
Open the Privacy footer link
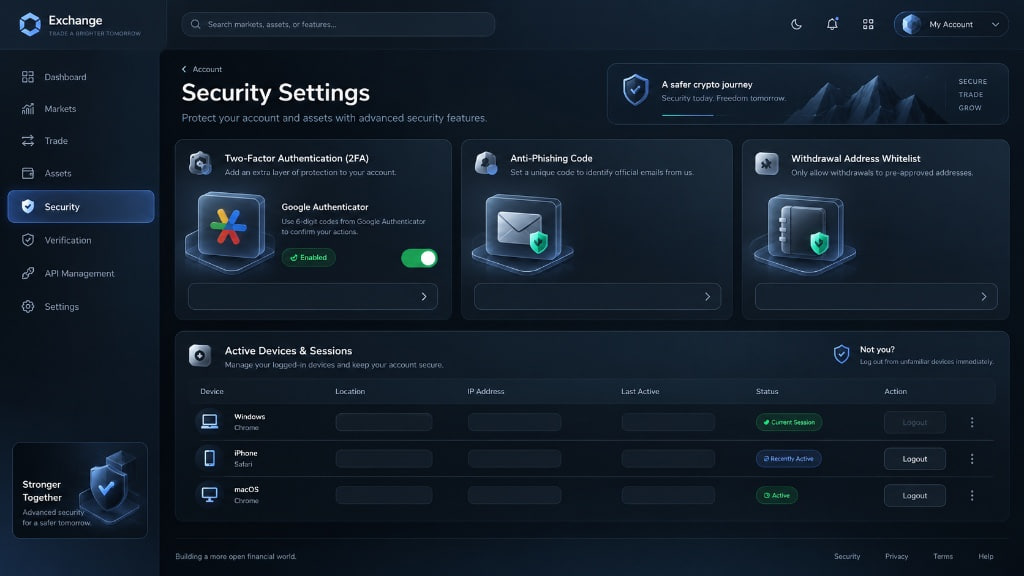click(x=897, y=556)
